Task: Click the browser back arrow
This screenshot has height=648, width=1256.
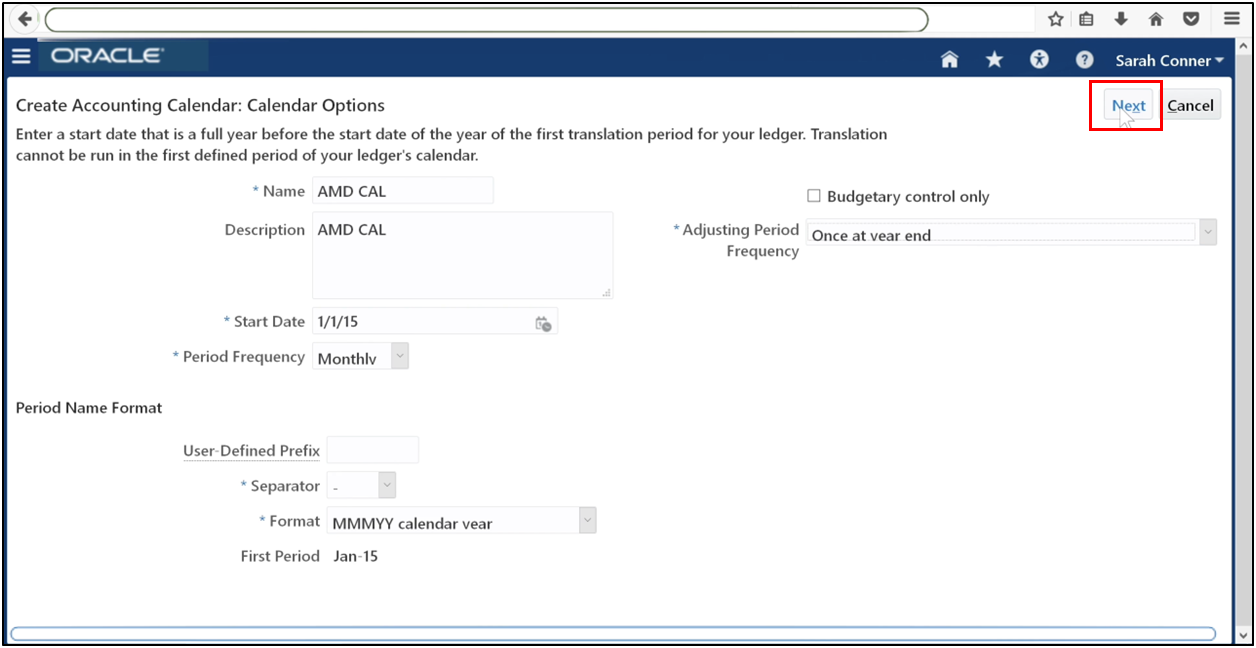Action: pyautogui.click(x=24, y=18)
